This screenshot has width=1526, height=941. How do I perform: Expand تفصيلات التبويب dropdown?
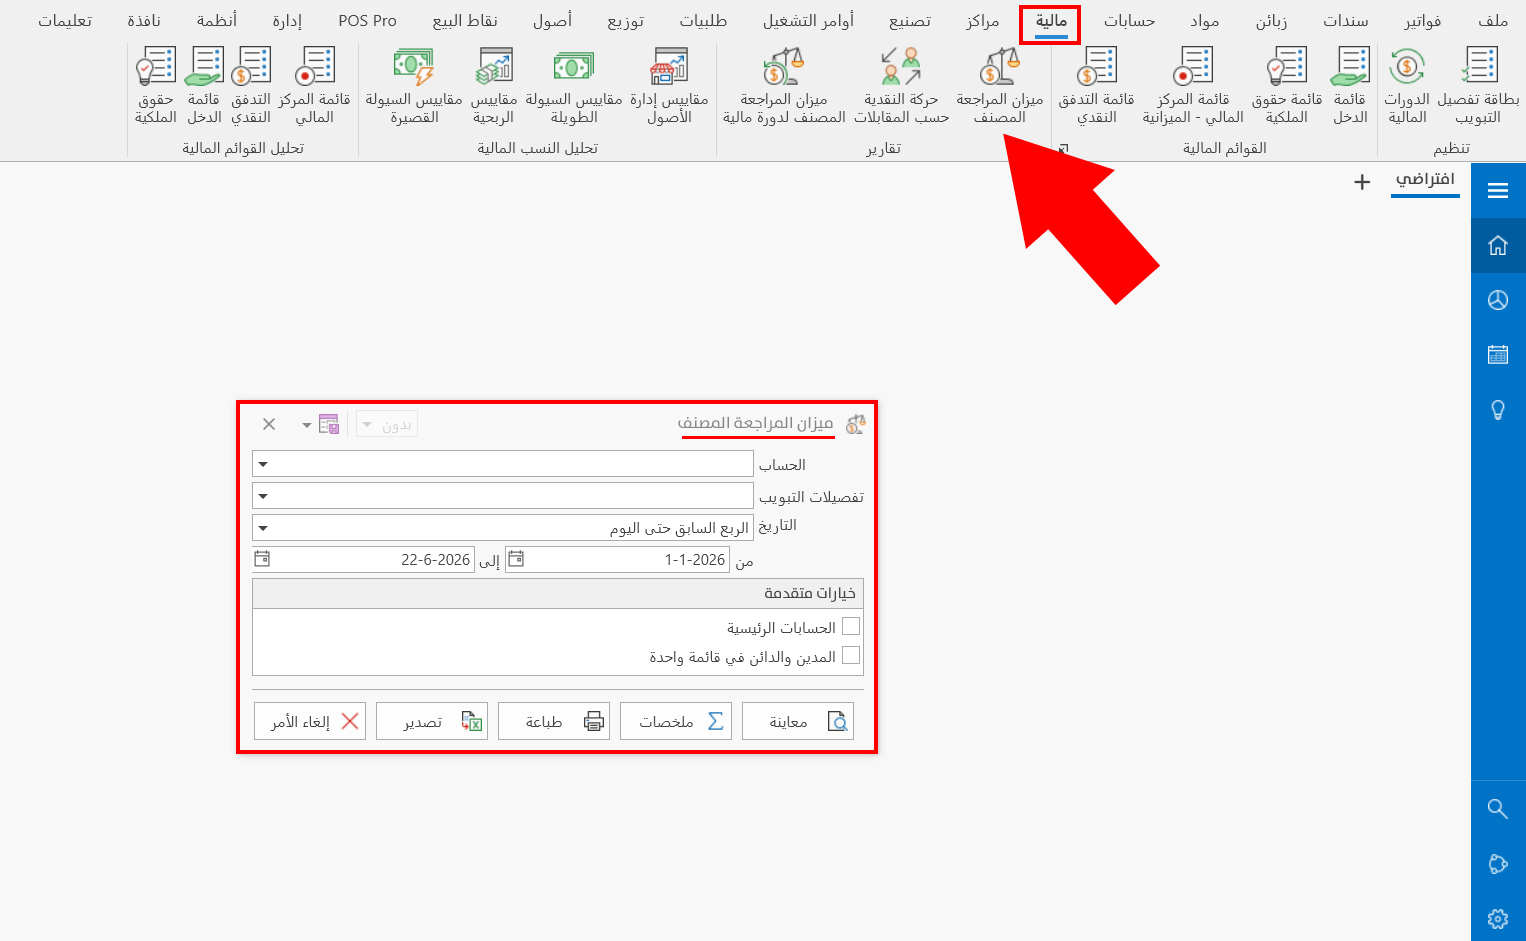click(263, 496)
